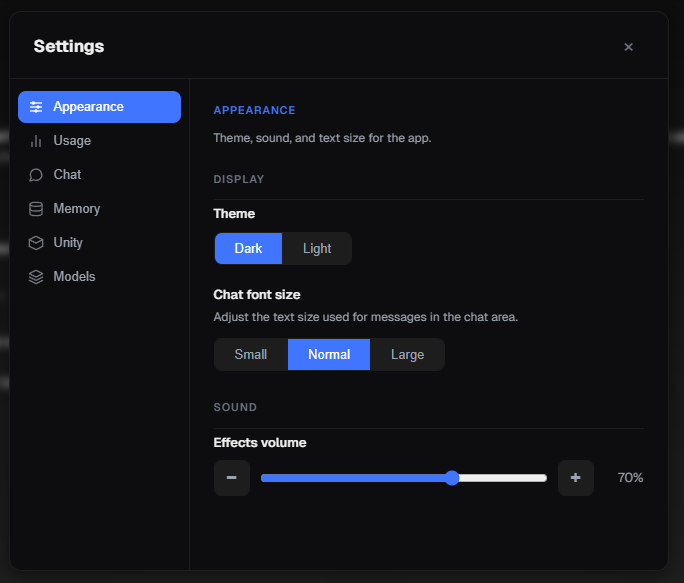Open the Appearance settings tab
684x583 pixels.
(99, 107)
